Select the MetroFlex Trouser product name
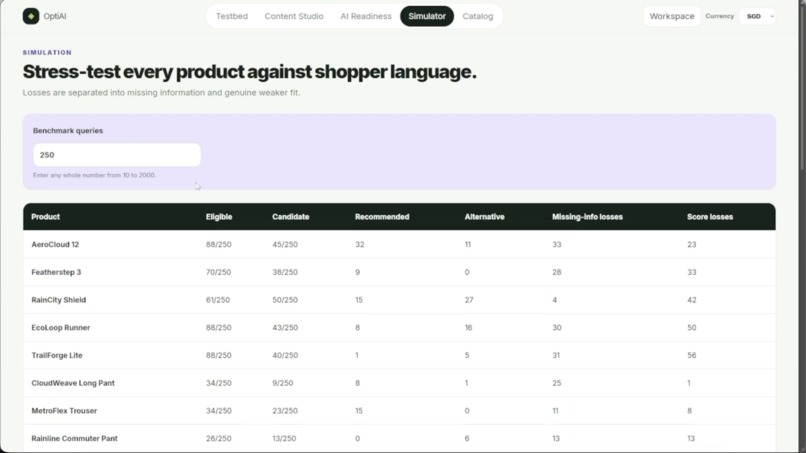The height and width of the screenshot is (453, 806). click(64, 411)
